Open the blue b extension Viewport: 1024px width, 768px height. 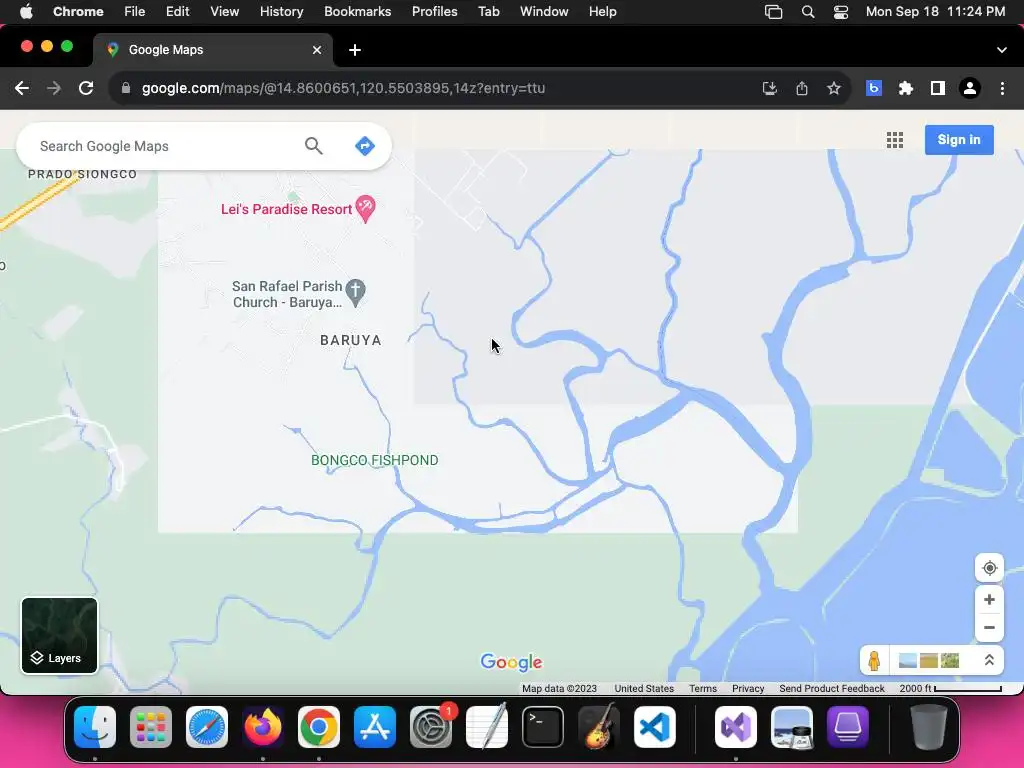[874, 88]
